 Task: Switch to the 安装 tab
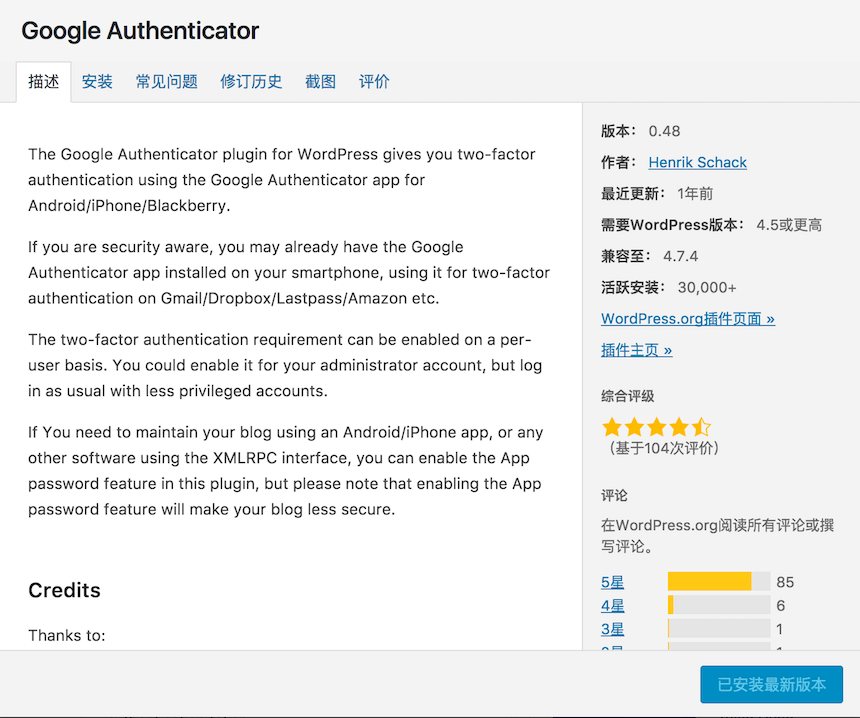click(x=97, y=82)
